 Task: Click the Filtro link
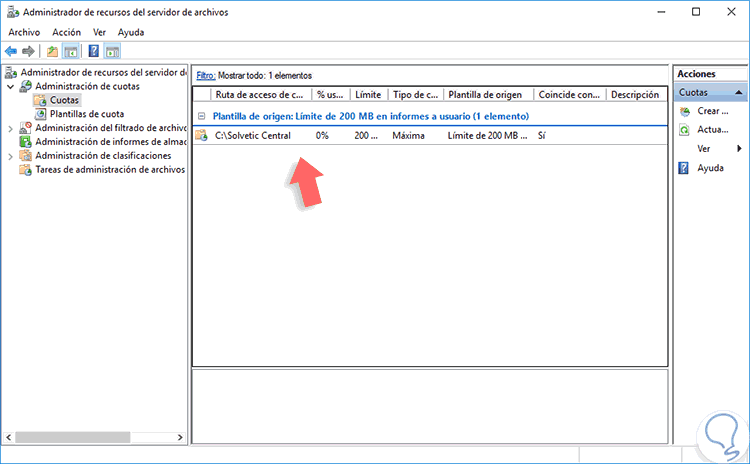206,76
